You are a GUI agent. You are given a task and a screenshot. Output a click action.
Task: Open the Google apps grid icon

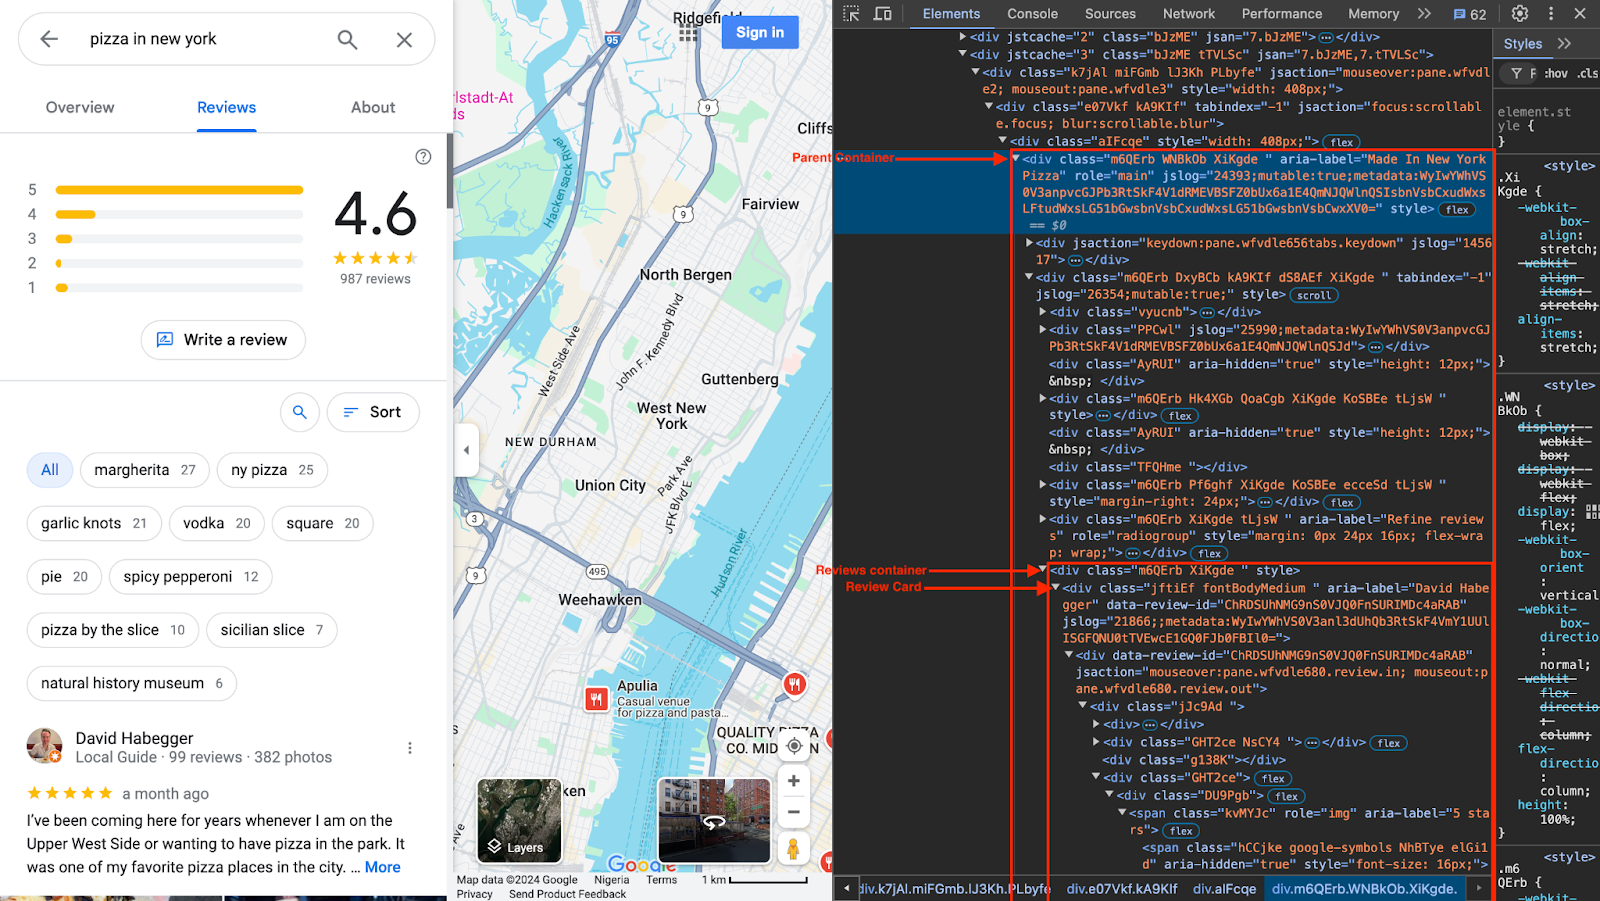688,32
